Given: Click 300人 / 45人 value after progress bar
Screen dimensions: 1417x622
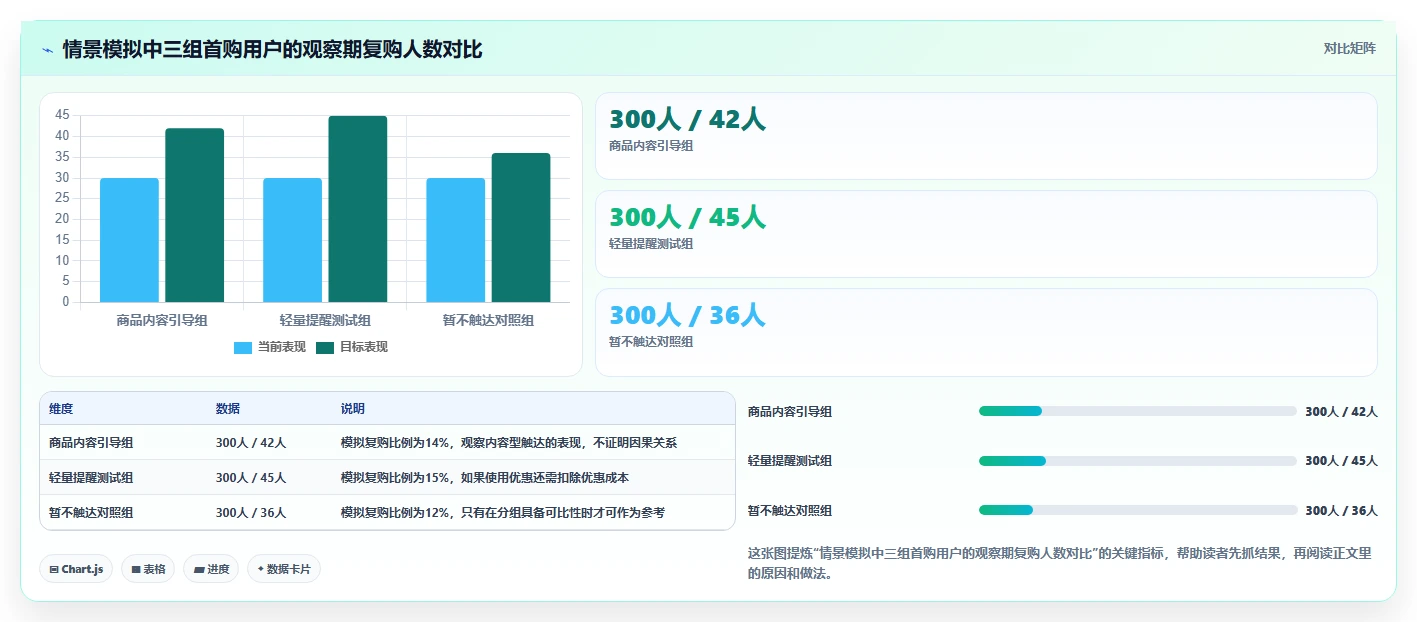Looking at the screenshot, I should [1342, 460].
